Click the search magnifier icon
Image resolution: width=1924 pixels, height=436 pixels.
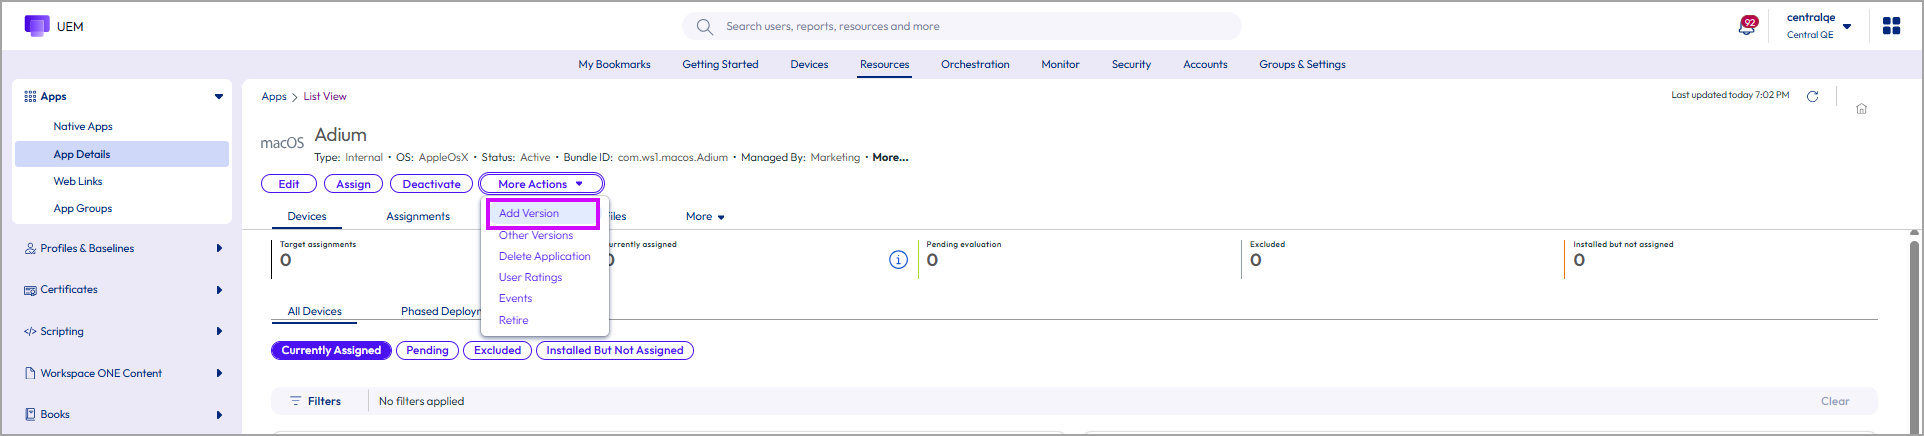[x=705, y=26]
